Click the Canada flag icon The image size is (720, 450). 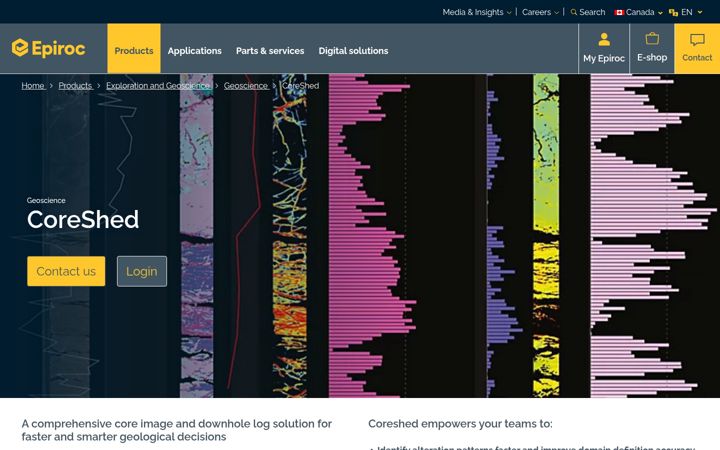coord(619,12)
